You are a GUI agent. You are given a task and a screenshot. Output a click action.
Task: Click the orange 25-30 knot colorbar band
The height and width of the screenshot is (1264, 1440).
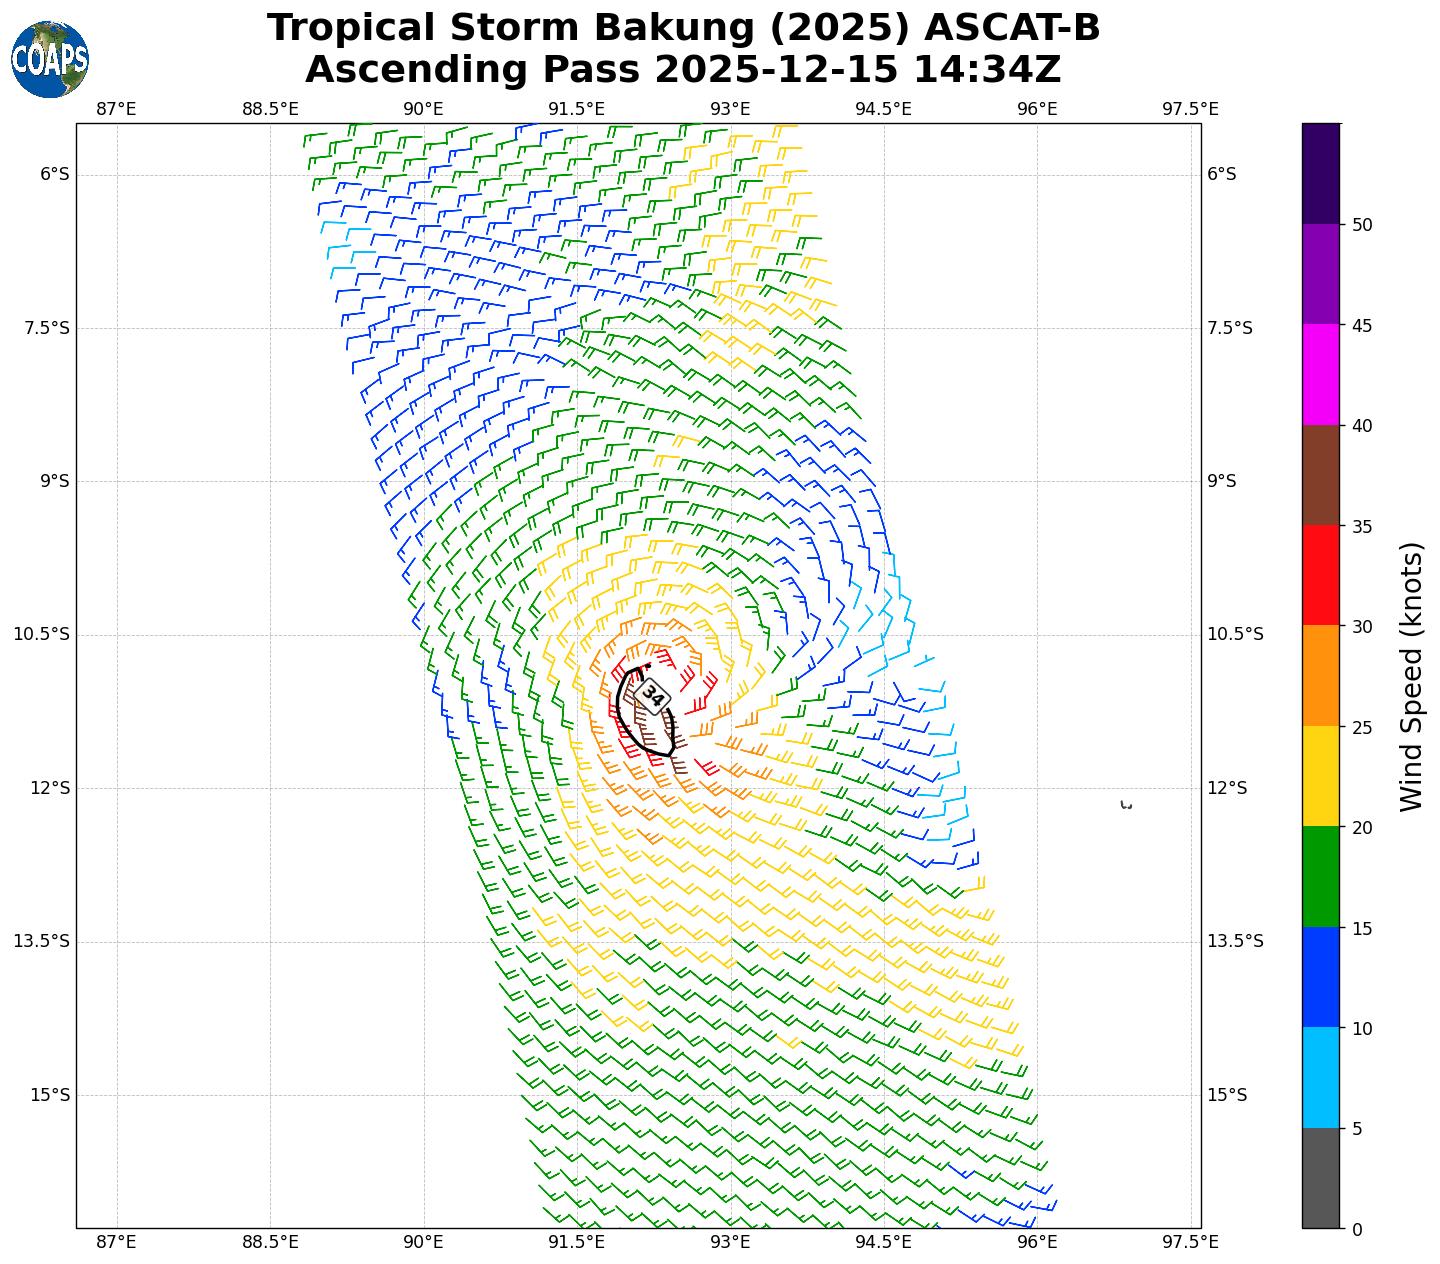[1320, 675]
